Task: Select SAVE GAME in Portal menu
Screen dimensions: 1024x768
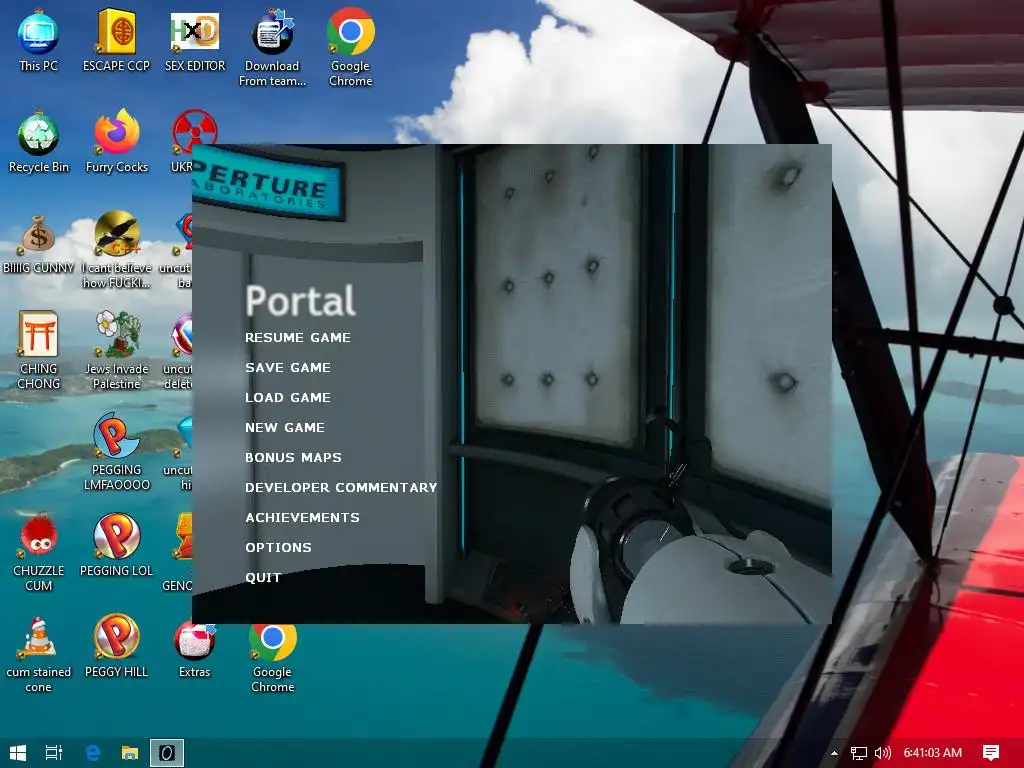Action: click(288, 368)
